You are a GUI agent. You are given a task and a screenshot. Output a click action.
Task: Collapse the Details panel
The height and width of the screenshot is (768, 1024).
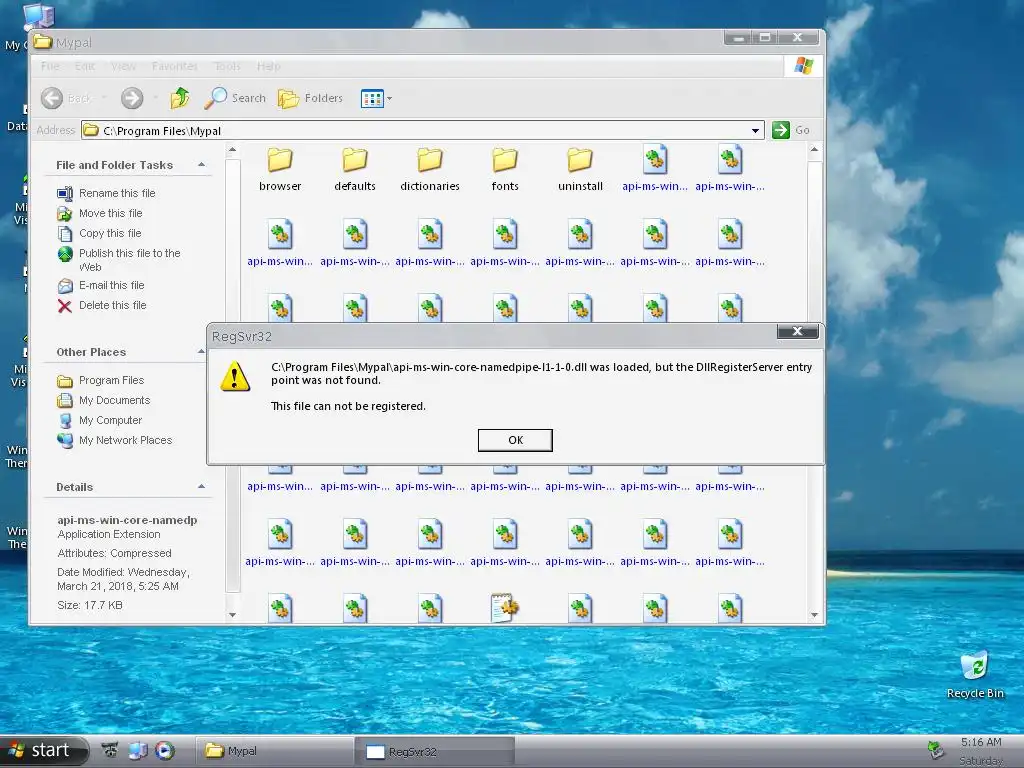click(201, 487)
